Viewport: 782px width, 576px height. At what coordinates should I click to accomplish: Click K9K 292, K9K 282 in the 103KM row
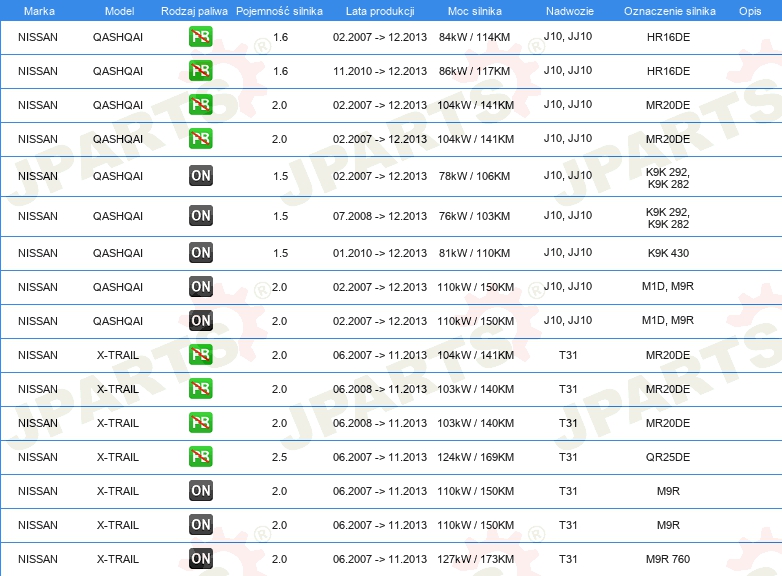pos(668,218)
